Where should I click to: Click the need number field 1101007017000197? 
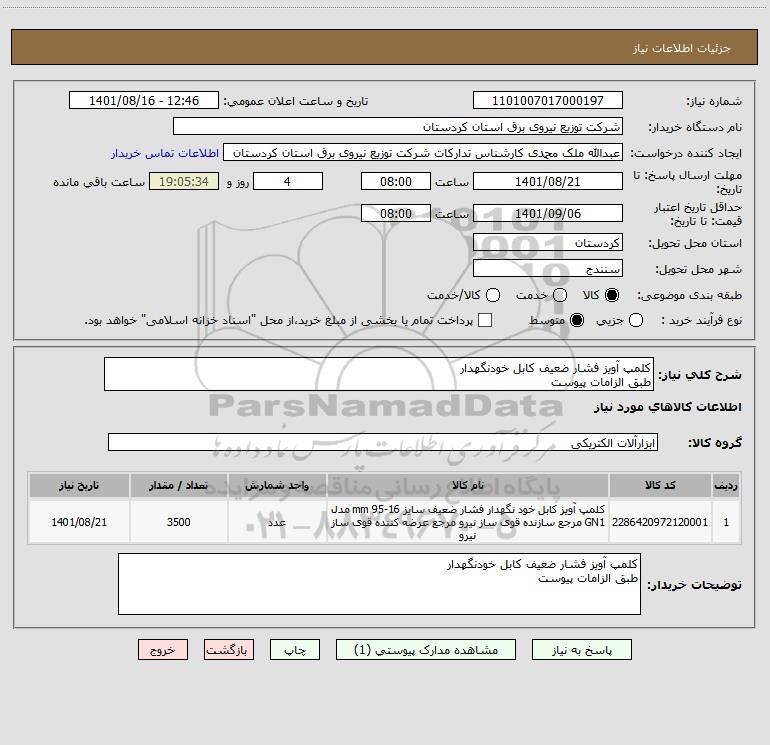pos(548,100)
